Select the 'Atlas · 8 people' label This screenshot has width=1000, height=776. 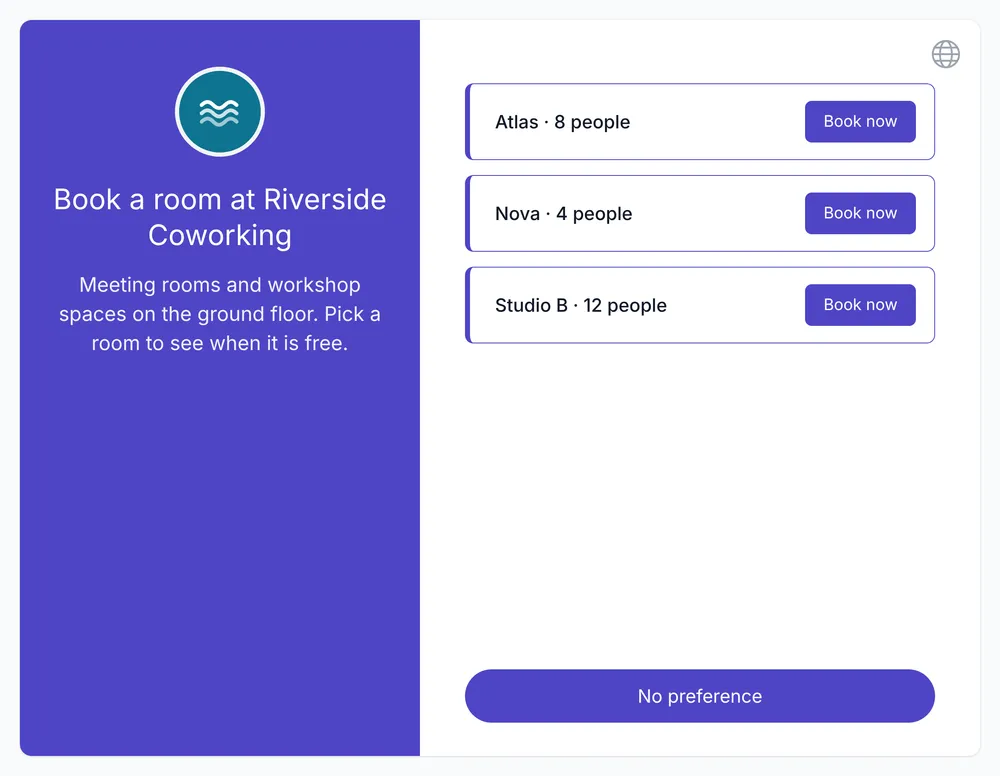562,122
